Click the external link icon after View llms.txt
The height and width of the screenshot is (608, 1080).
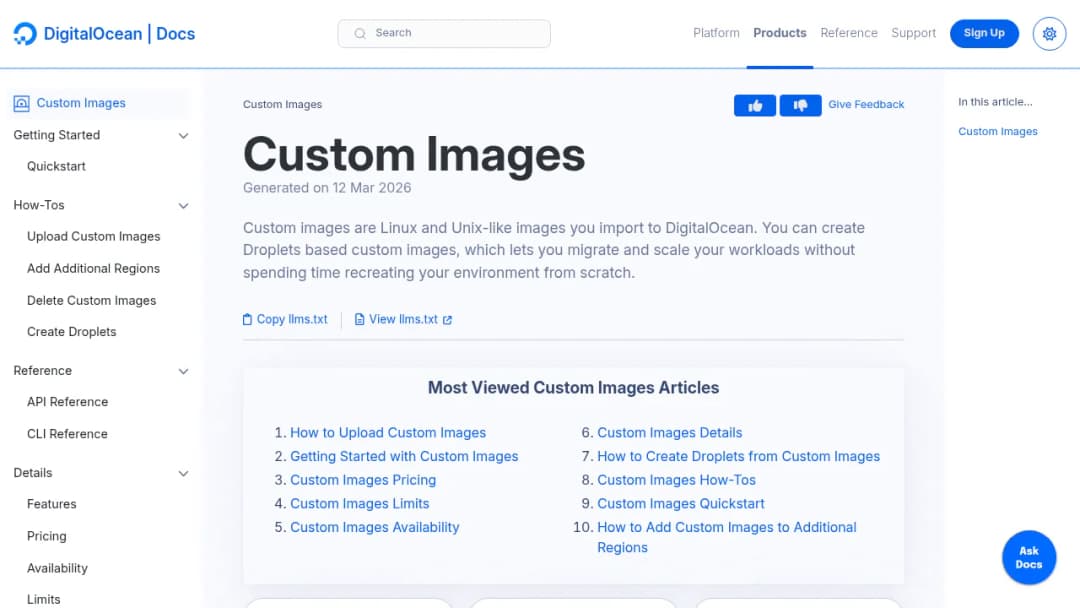(x=447, y=320)
